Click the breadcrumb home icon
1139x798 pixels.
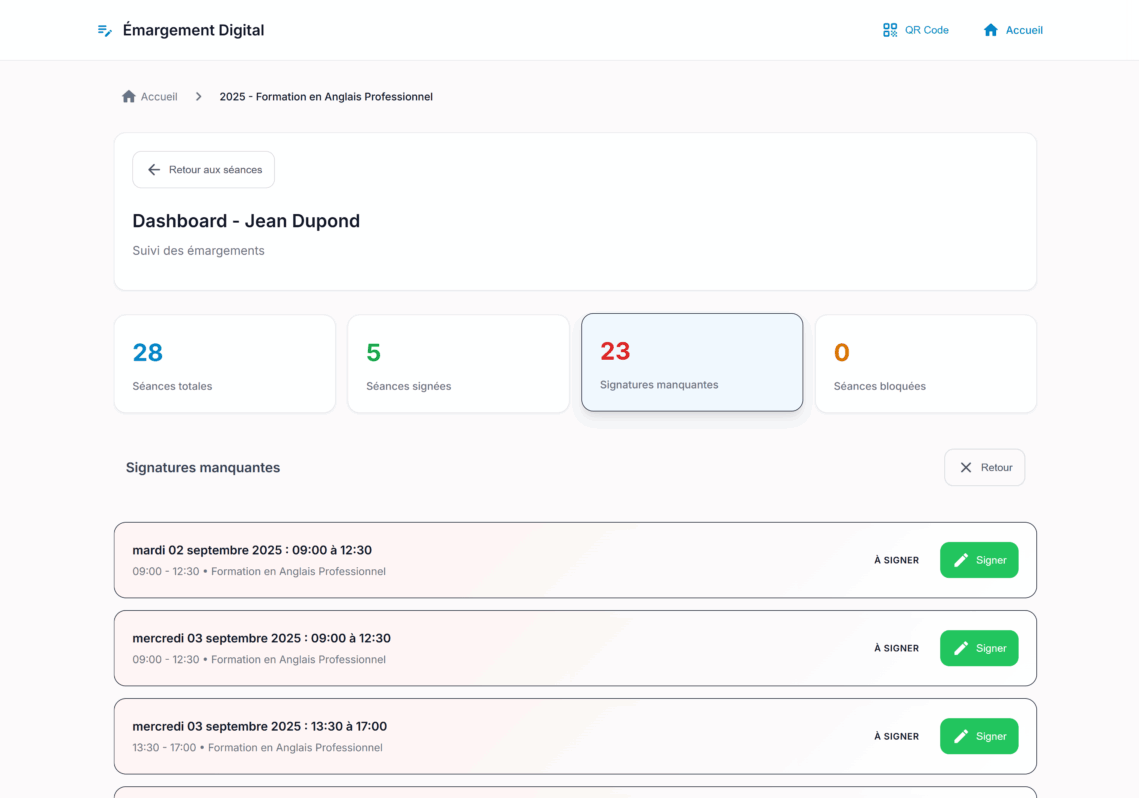coord(128,97)
